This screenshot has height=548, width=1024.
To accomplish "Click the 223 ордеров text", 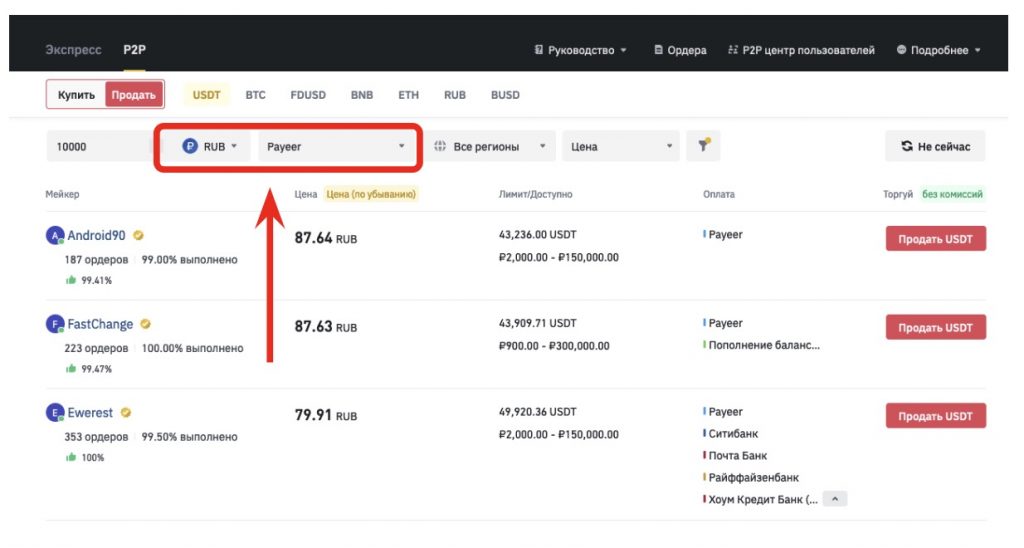I will (x=96, y=349).
